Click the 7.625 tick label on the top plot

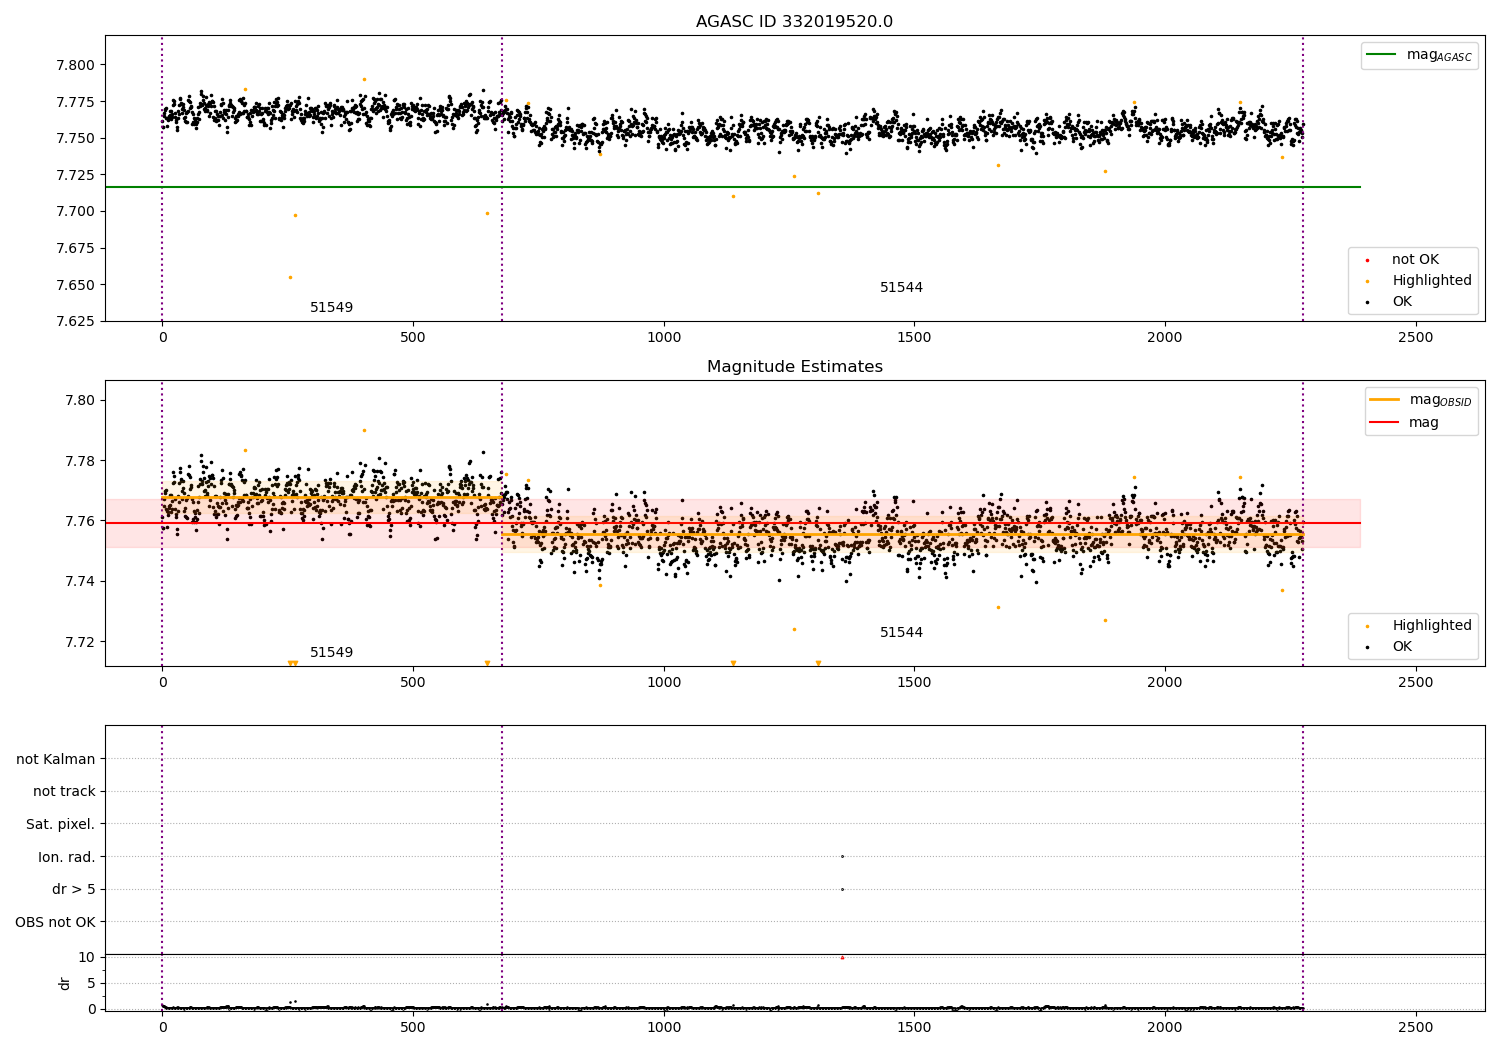75,321
